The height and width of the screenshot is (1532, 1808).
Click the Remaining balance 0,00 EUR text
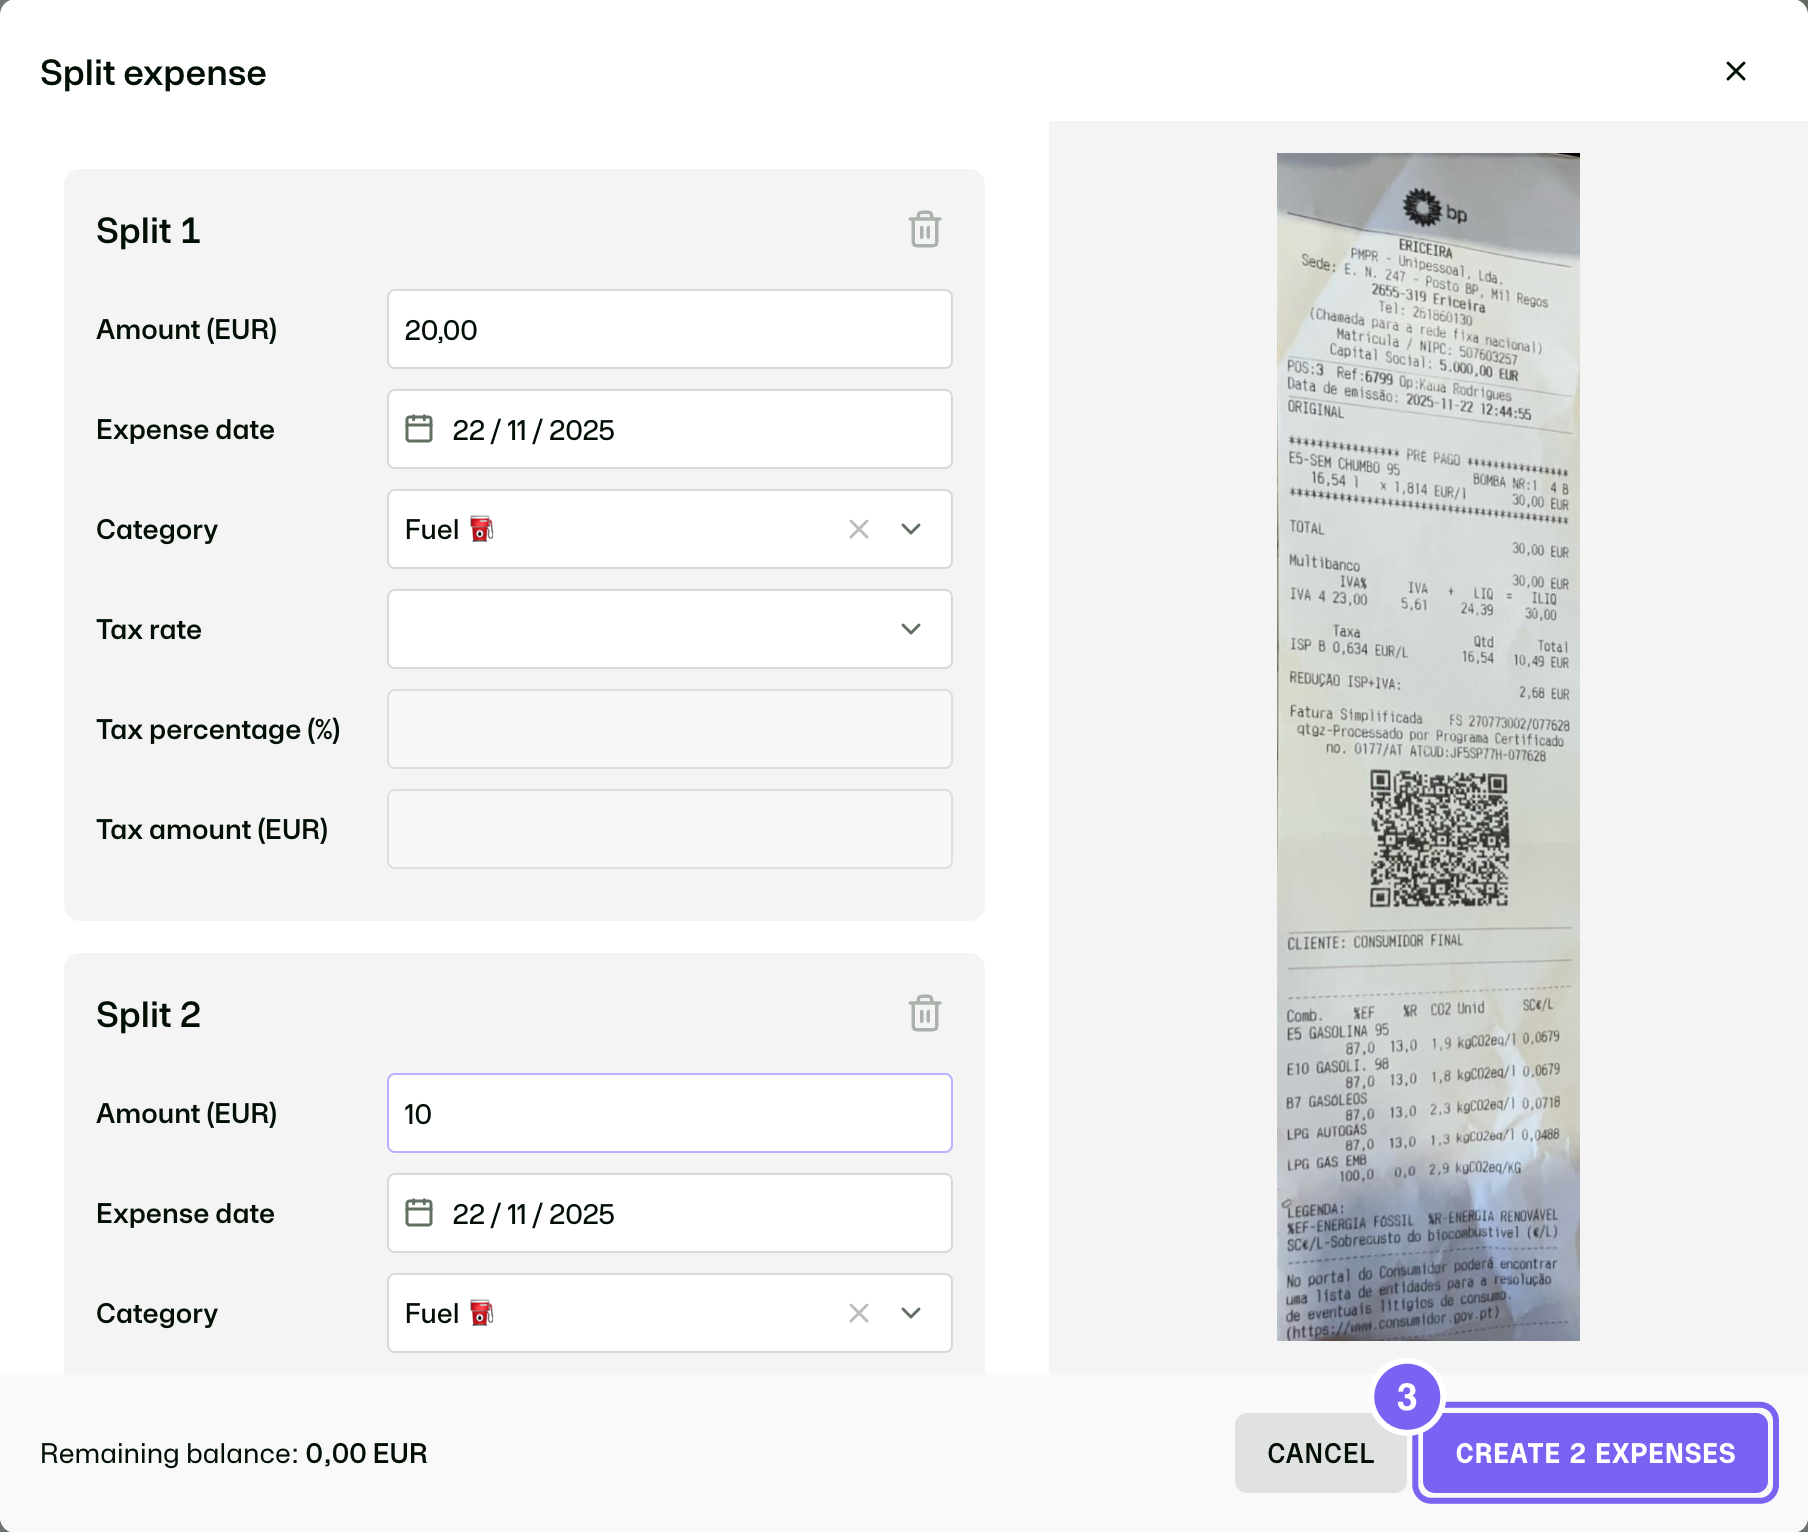coord(234,1453)
